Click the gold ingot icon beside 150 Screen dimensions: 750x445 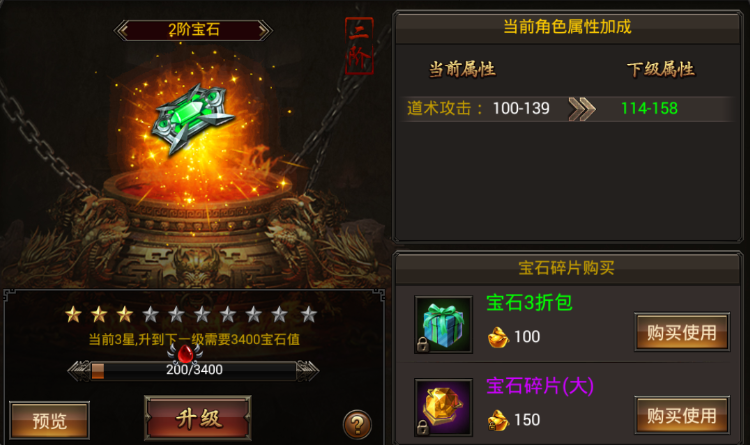pos(498,420)
